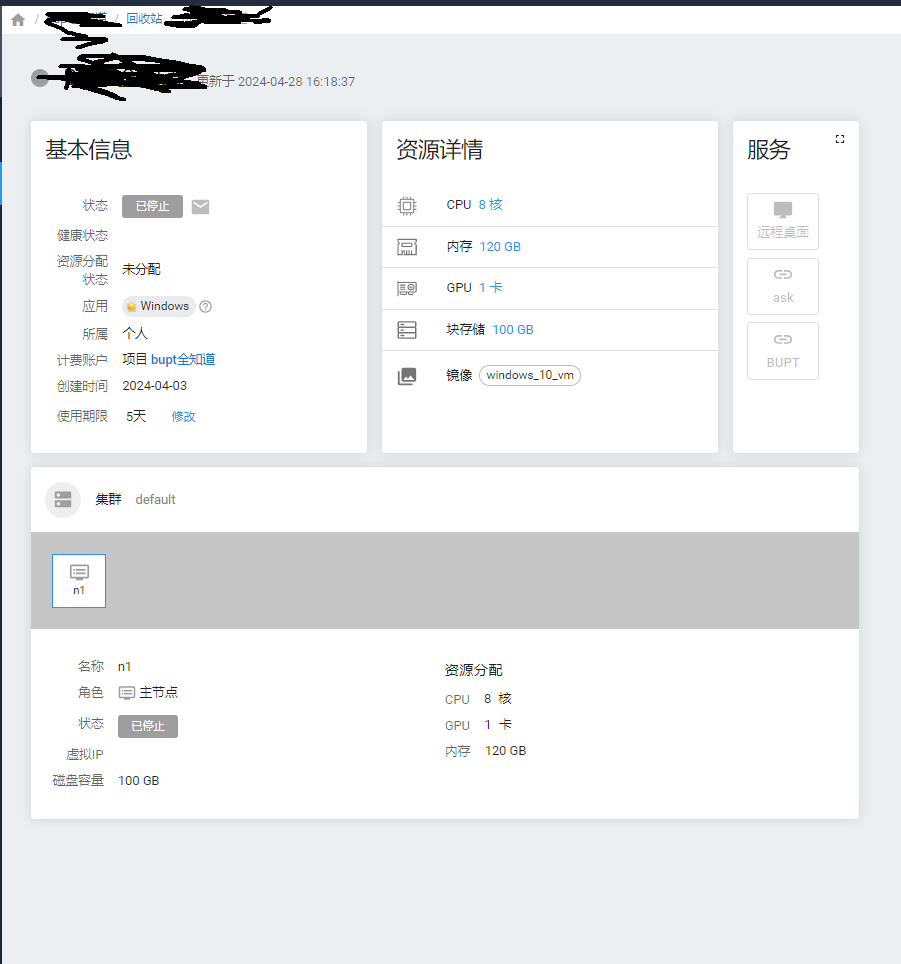
Task: Select the Windows application tag
Action: [x=159, y=306]
